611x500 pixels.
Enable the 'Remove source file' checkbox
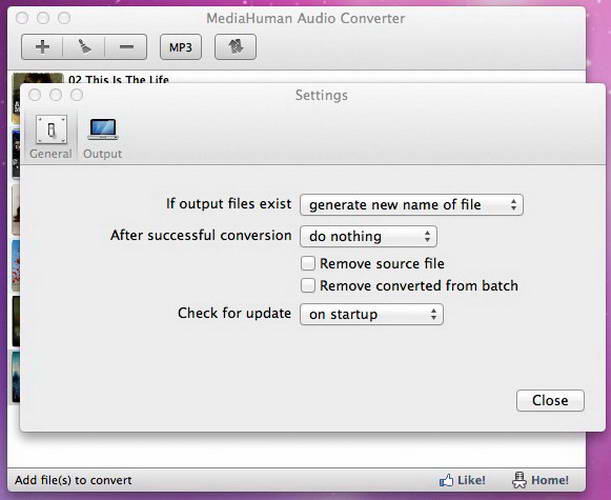click(x=308, y=264)
